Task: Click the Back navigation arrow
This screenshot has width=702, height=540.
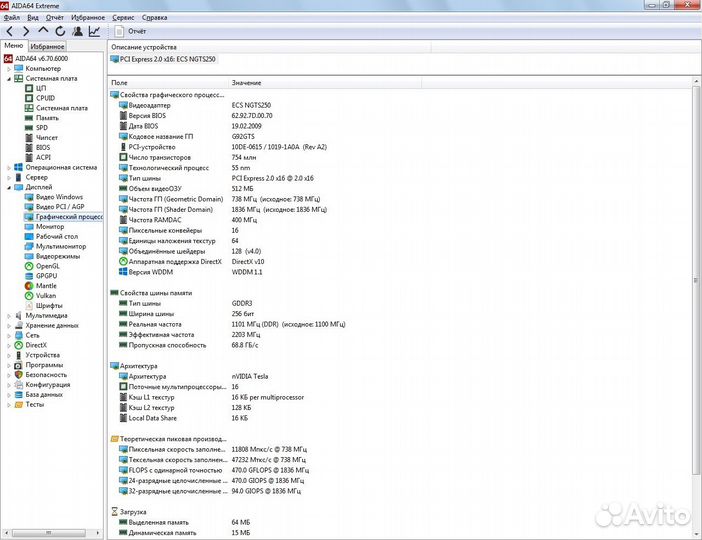Action: click(x=9, y=31)
